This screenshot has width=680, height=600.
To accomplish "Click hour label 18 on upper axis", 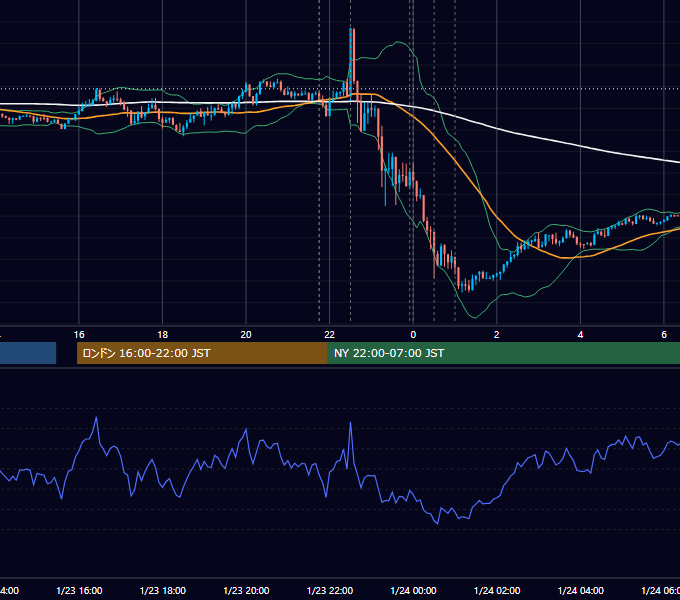I will coord(163,335).
